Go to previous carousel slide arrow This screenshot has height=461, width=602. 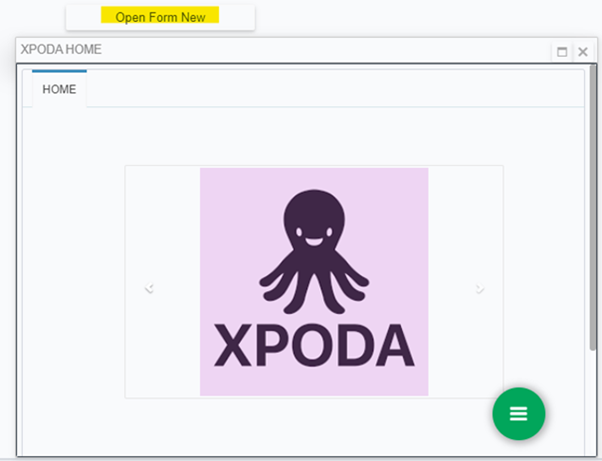coord(149,288)
